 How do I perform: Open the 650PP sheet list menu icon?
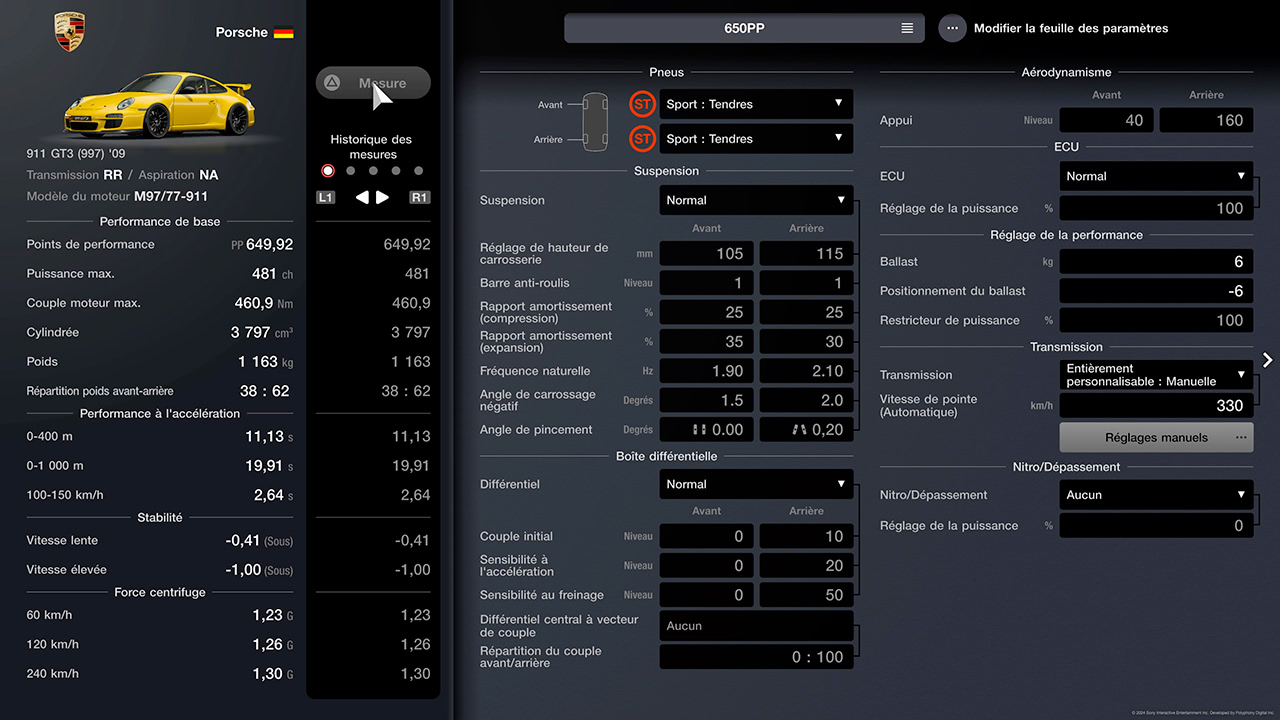[907, 28]
